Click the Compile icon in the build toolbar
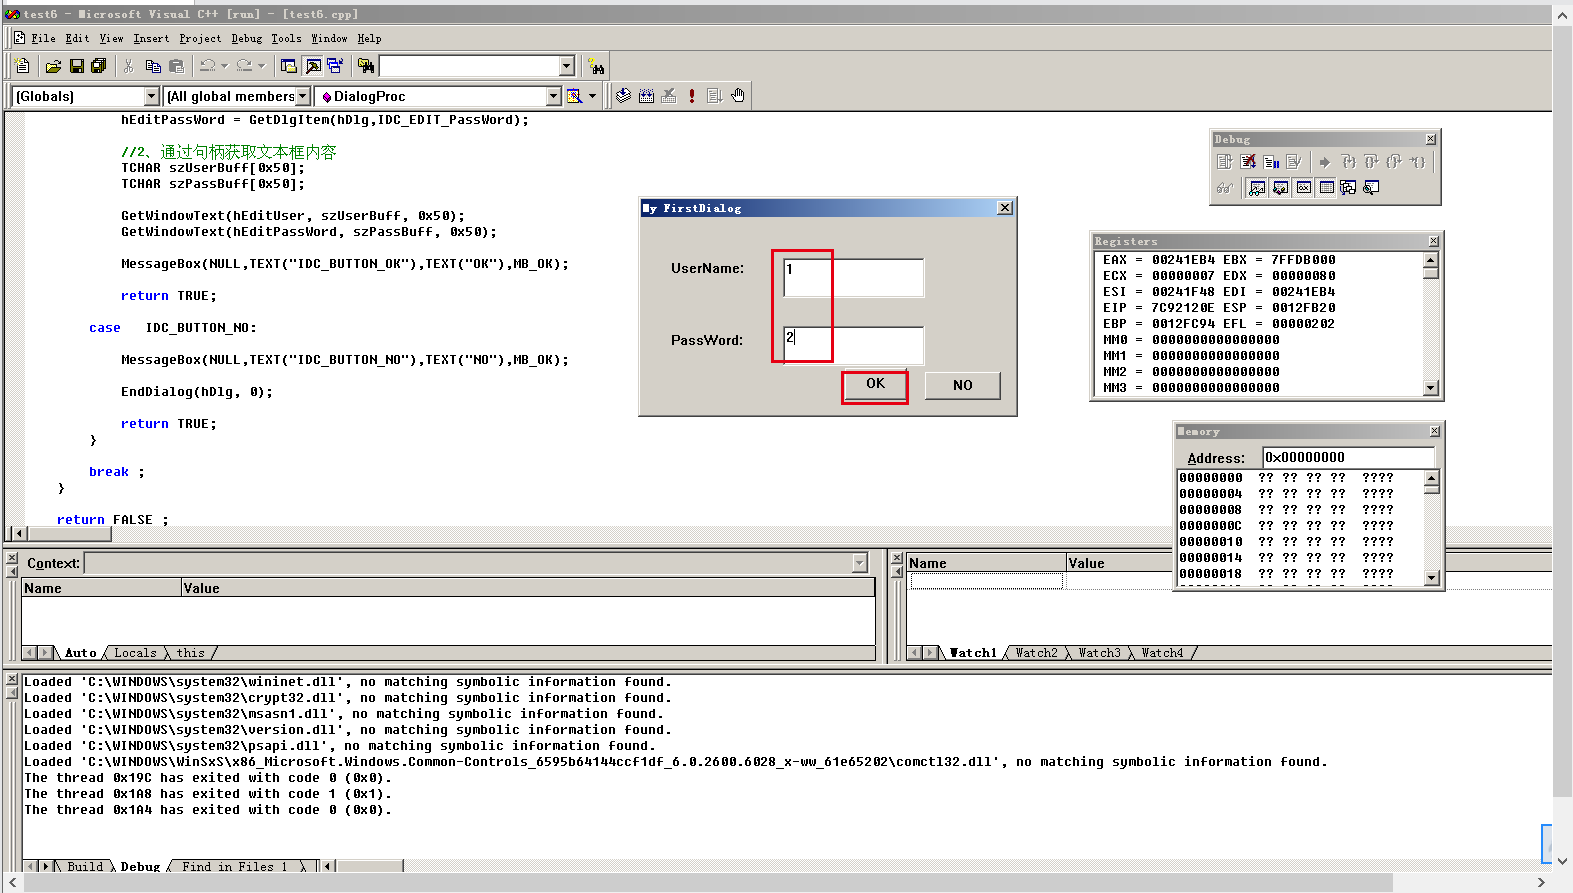Screen dimensions: 1573x893 [x=623, y=96]
